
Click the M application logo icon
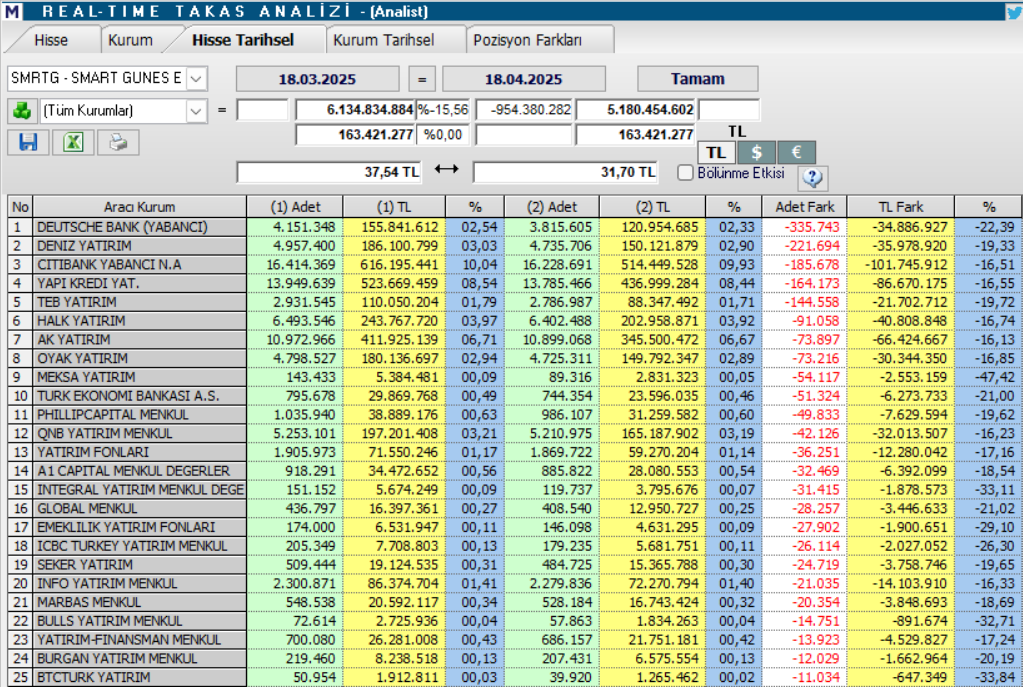[12, 11]
